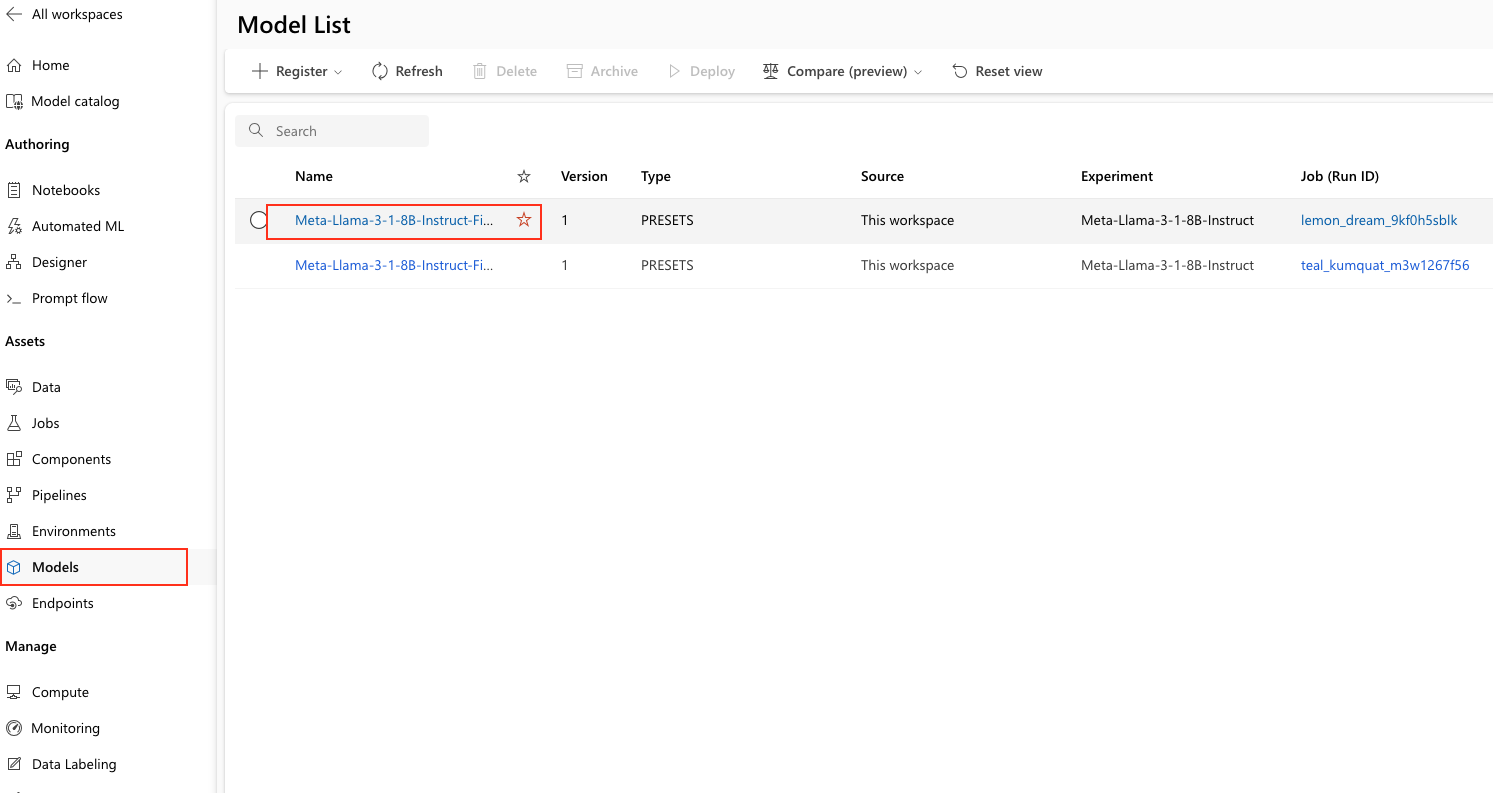Open Model catalog in sidebar

(75, 101)
